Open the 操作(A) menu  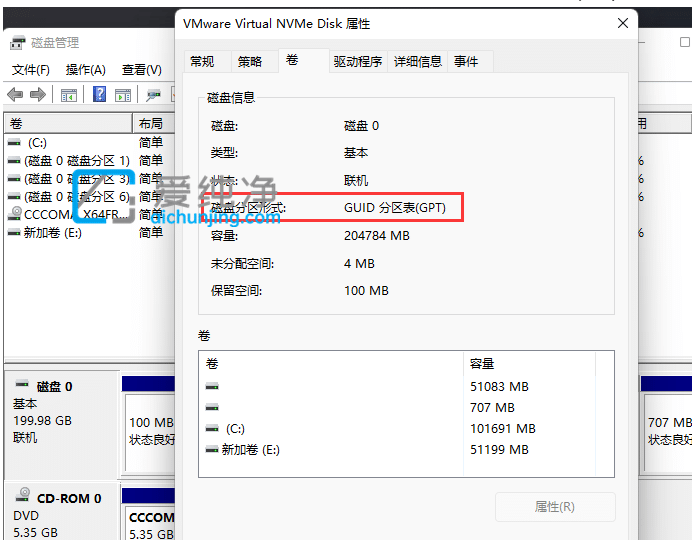pos(86,70)
